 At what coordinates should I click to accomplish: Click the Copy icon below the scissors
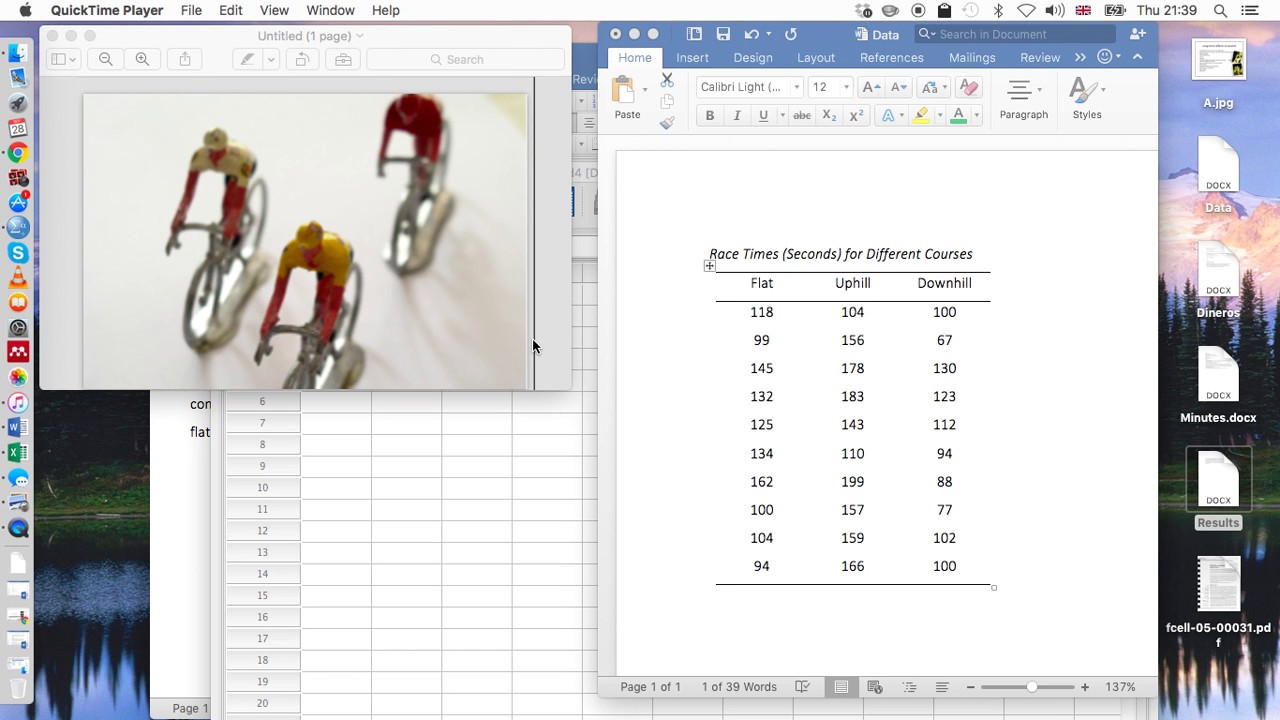pos(667,101)
